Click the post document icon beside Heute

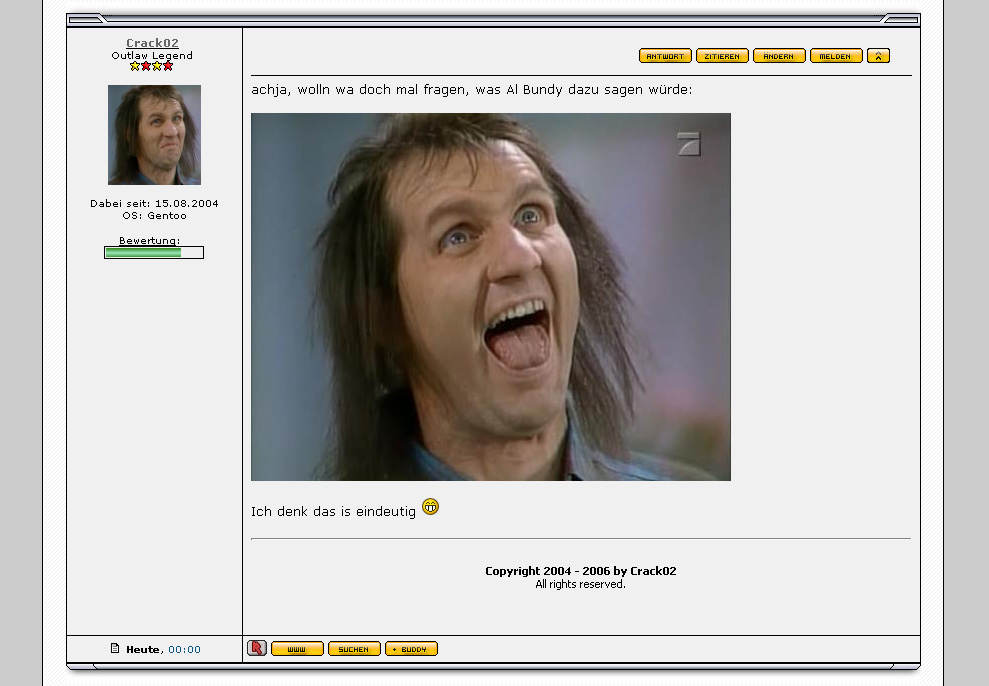115,648
